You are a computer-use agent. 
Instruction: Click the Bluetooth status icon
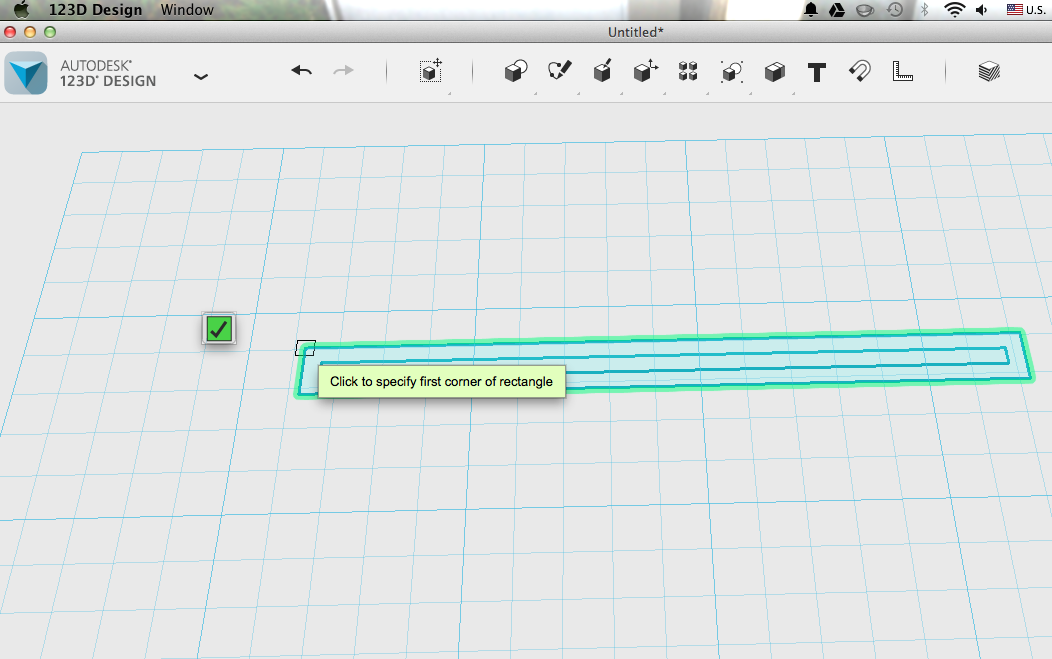[x=924, y=9]
